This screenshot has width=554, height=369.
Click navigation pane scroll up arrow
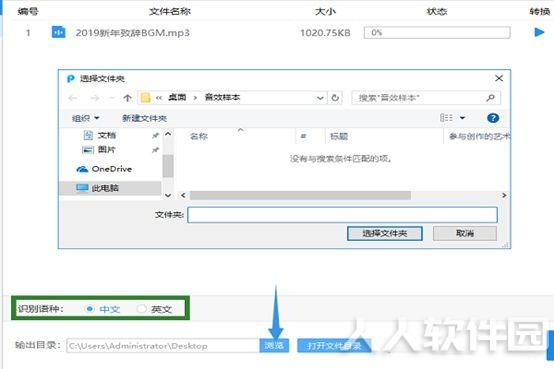[x=168, y=134]
